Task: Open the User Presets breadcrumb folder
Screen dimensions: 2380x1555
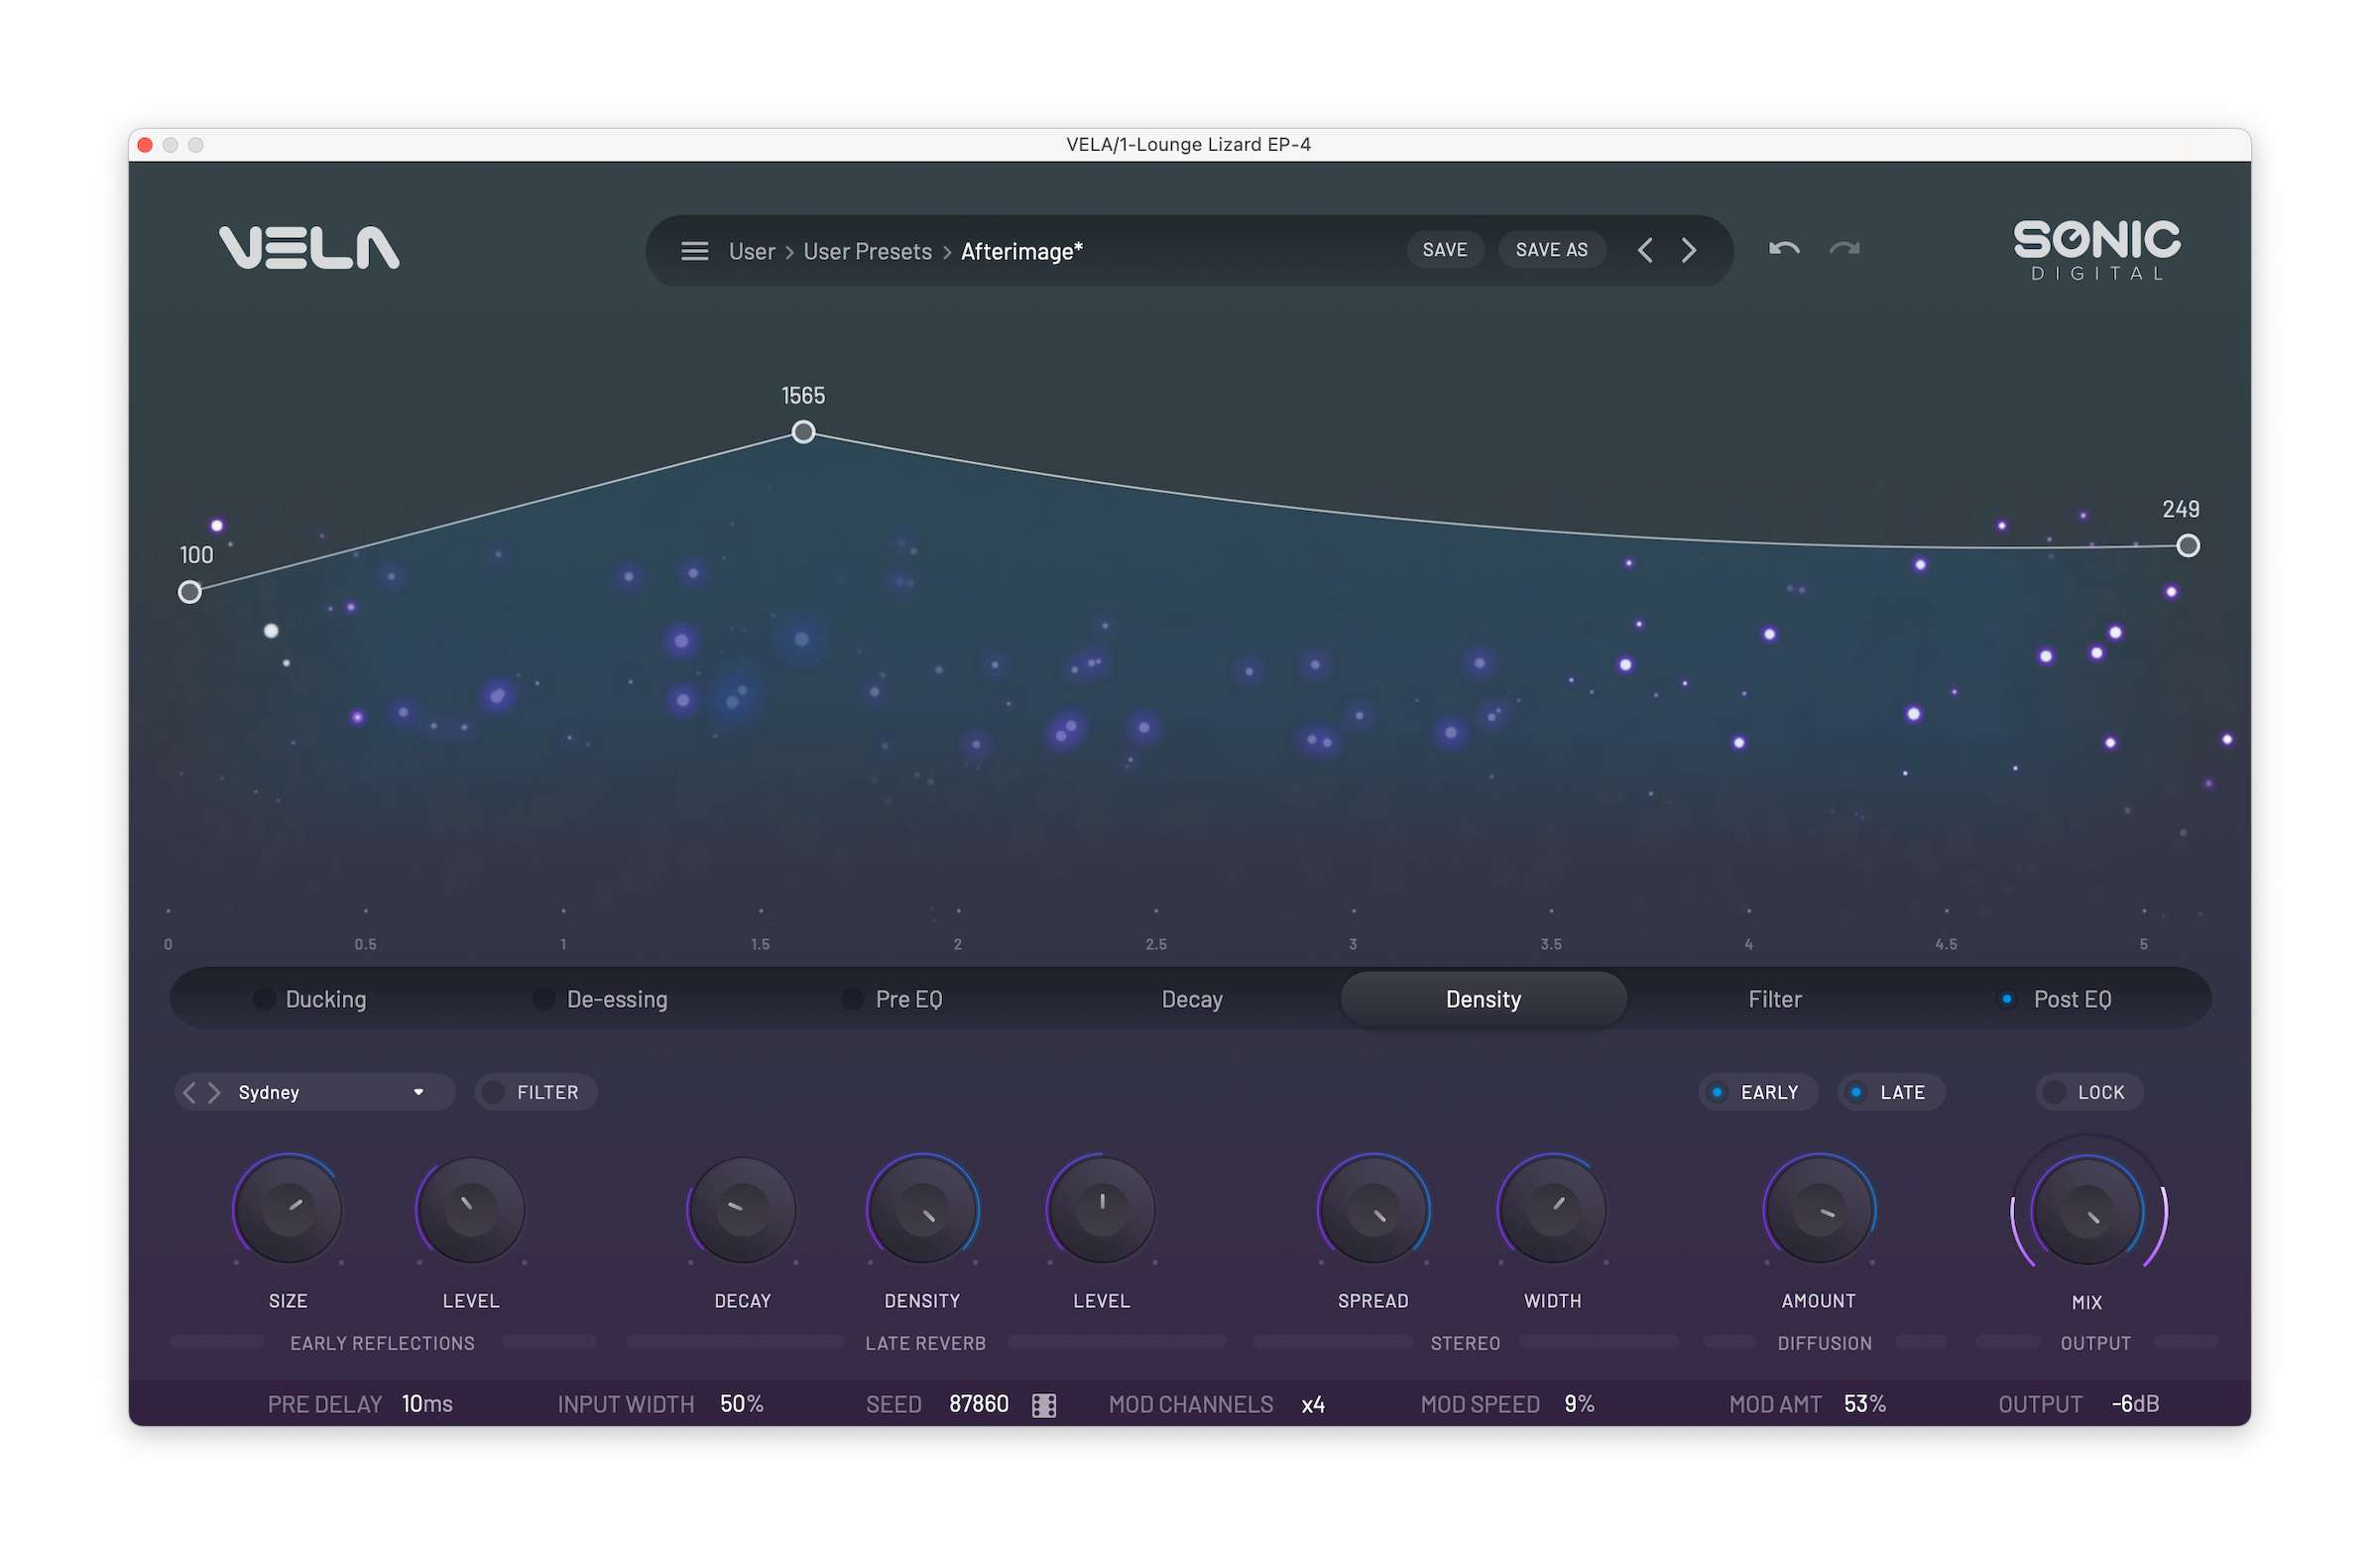Action: 867,252
